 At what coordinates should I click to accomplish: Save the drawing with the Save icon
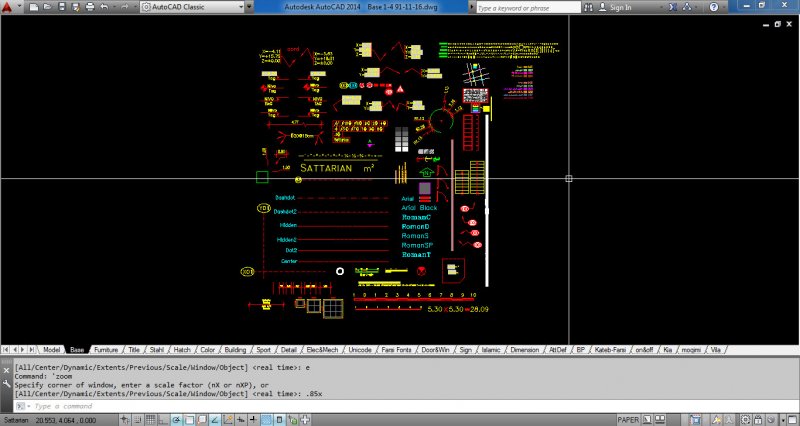point(62,7)
